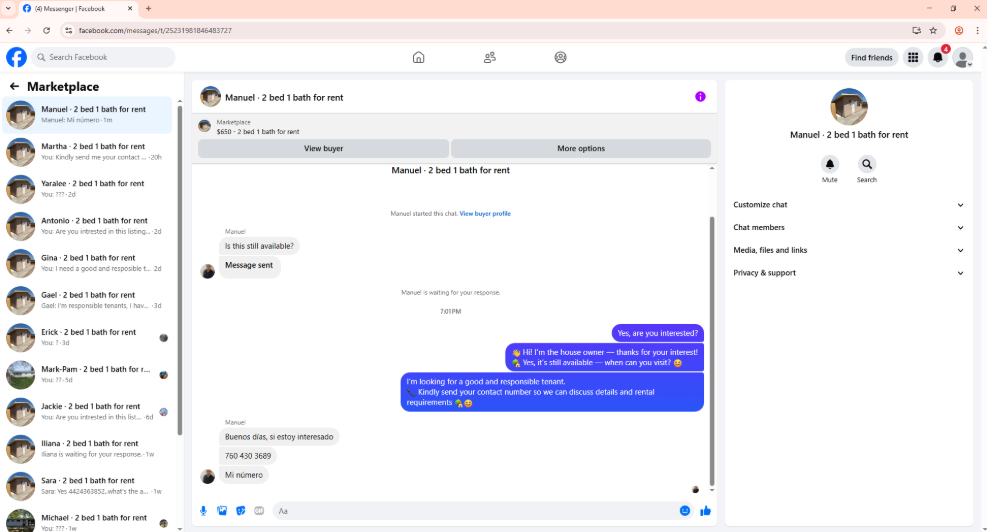
Task: Expand Privacy & support section
Action: pyautogui.click(x=848, y=273)
